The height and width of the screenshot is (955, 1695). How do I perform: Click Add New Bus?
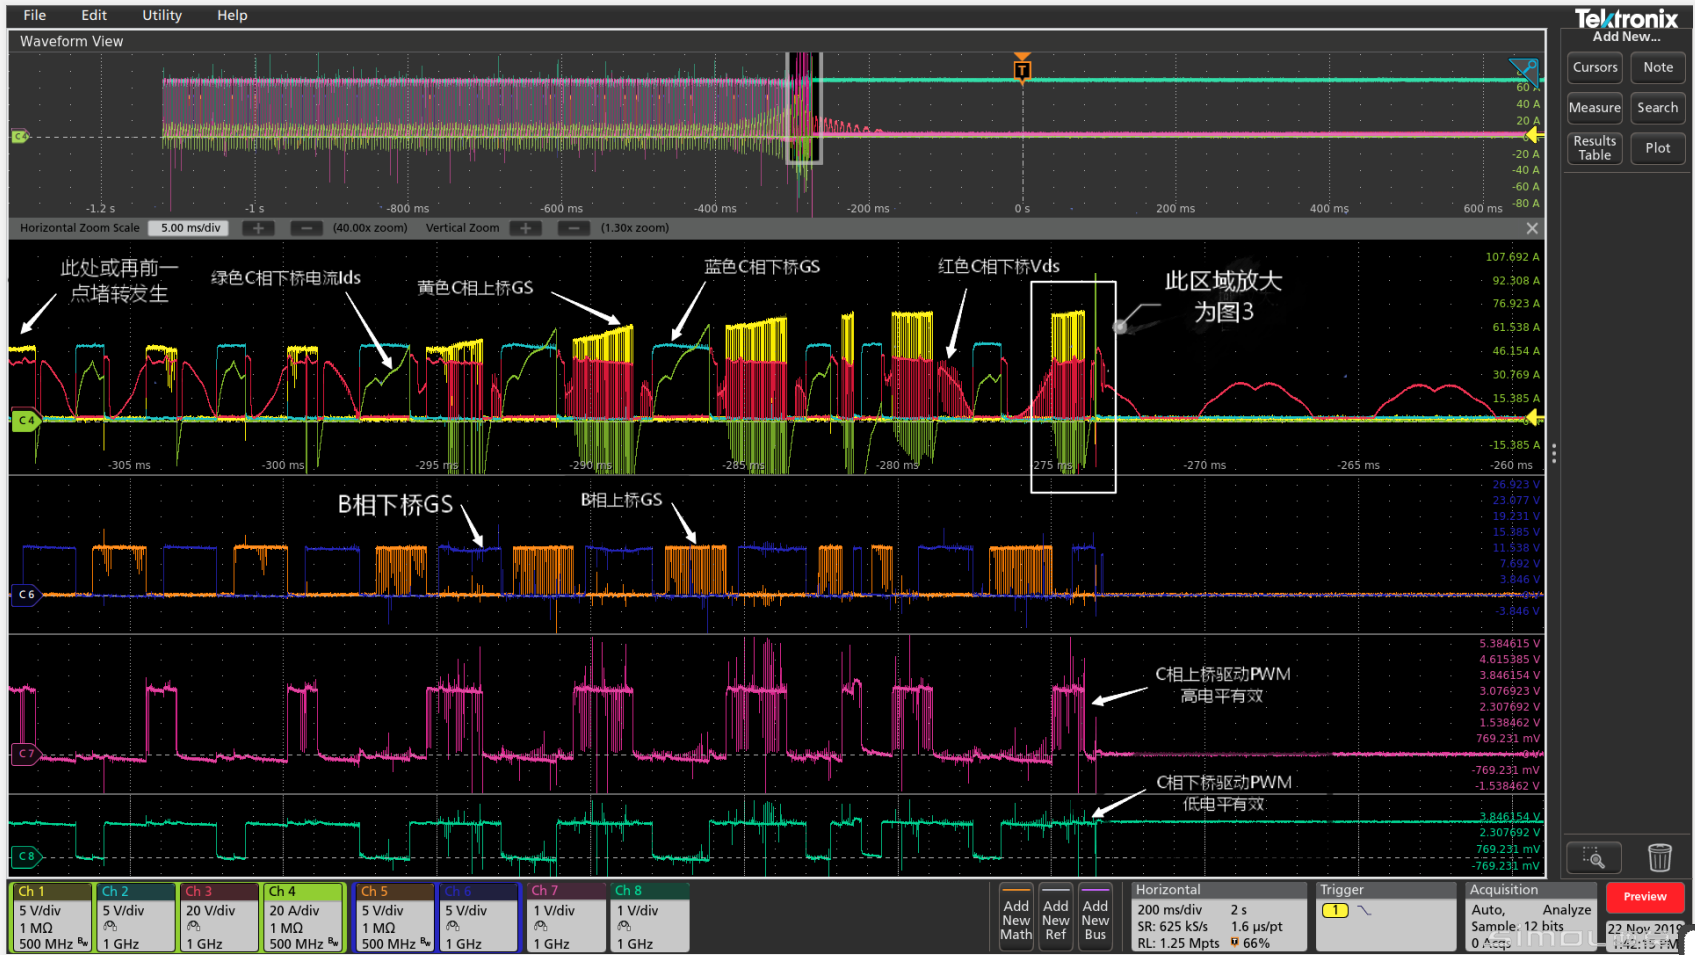point(1095,917)
